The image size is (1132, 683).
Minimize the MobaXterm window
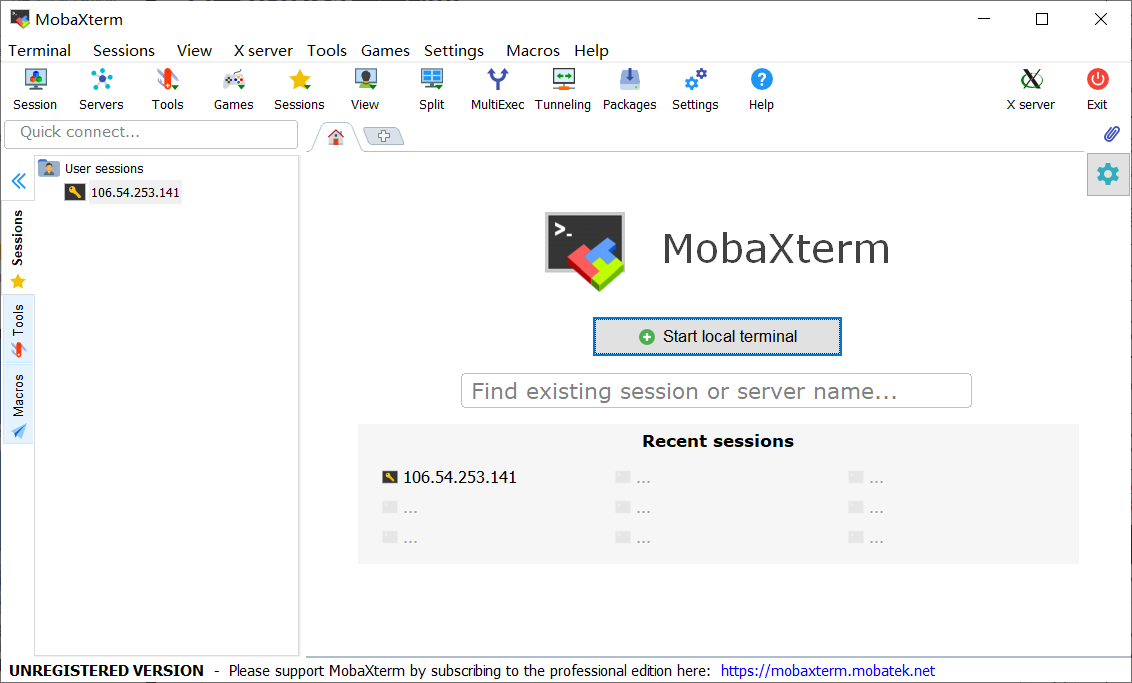983,19
